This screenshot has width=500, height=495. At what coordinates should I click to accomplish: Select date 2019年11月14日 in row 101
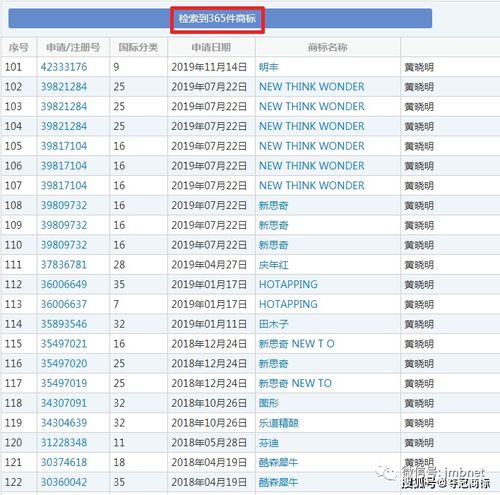coord(209,67)
